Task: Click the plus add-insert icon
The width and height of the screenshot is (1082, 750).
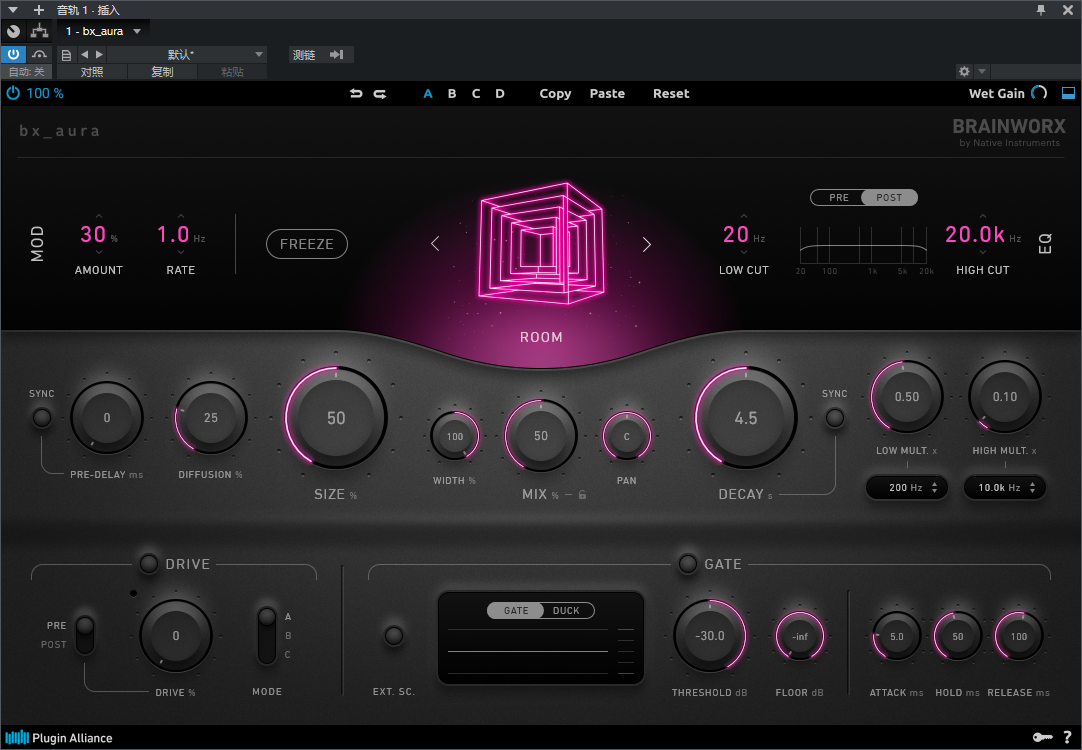Action: click(39, 10)
